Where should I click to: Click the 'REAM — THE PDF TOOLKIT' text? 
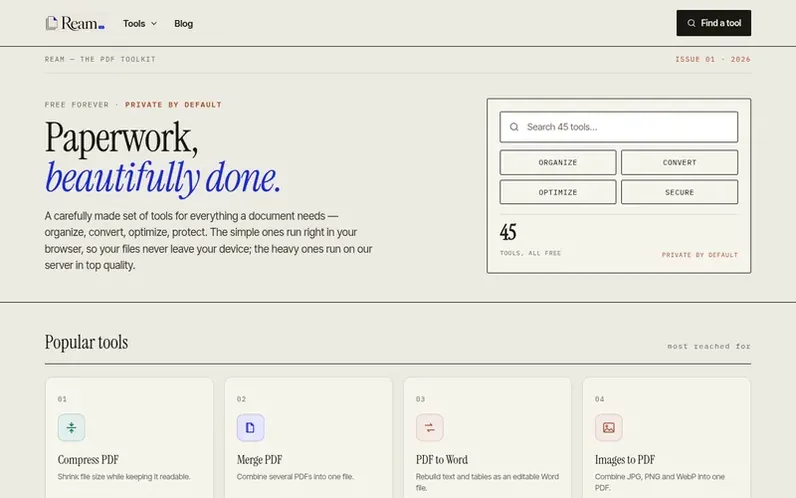[x=100, y=59]
